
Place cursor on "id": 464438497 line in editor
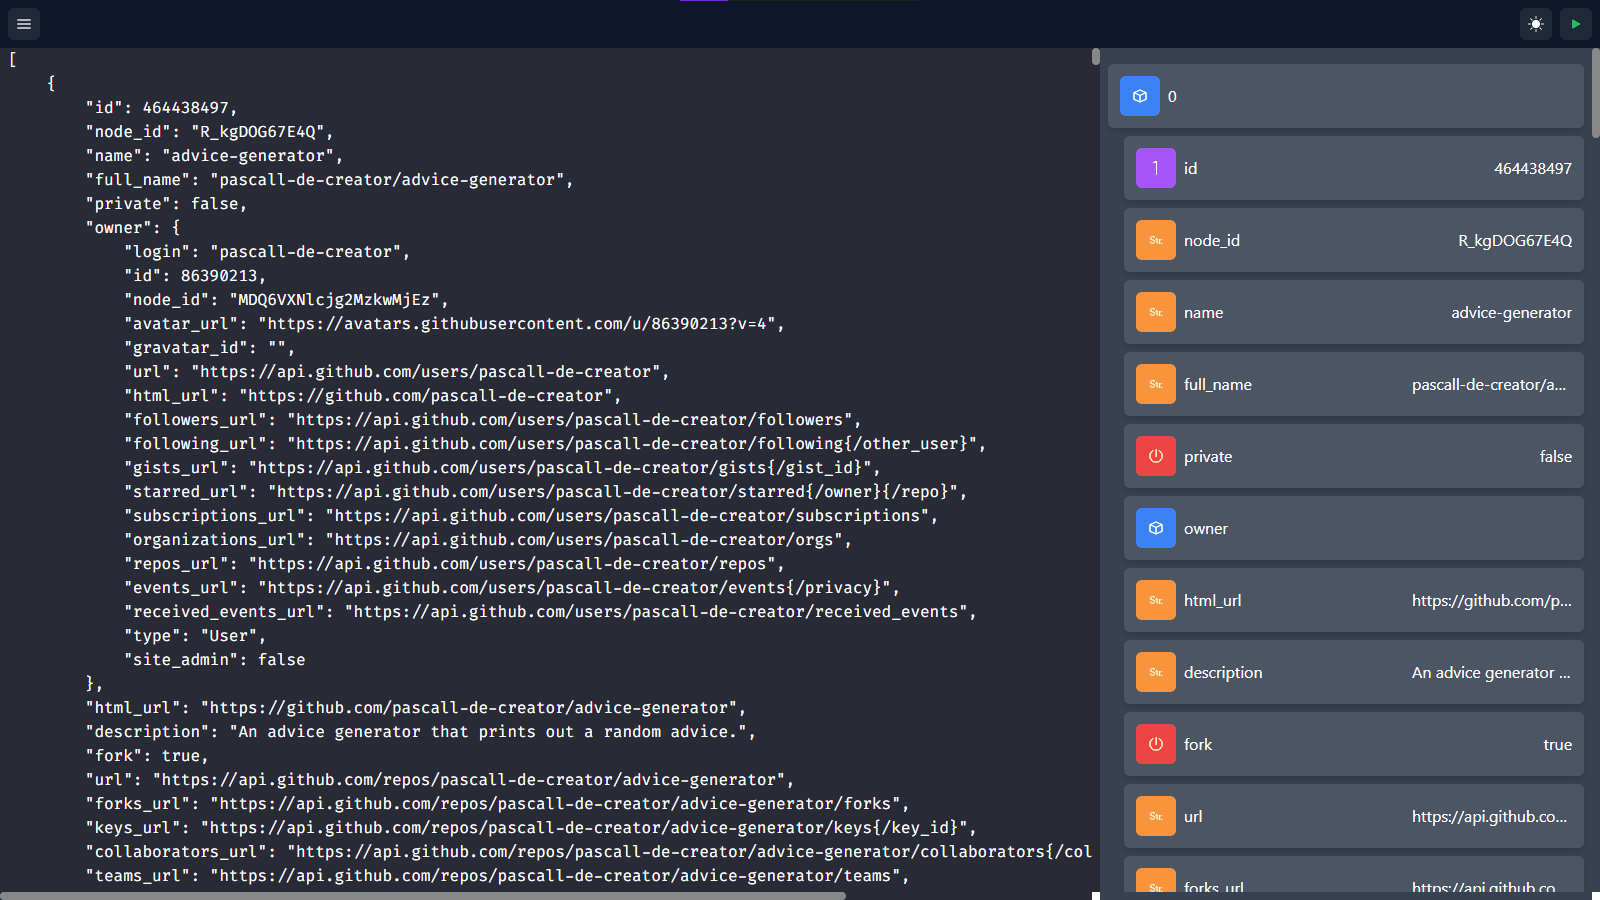161,107
